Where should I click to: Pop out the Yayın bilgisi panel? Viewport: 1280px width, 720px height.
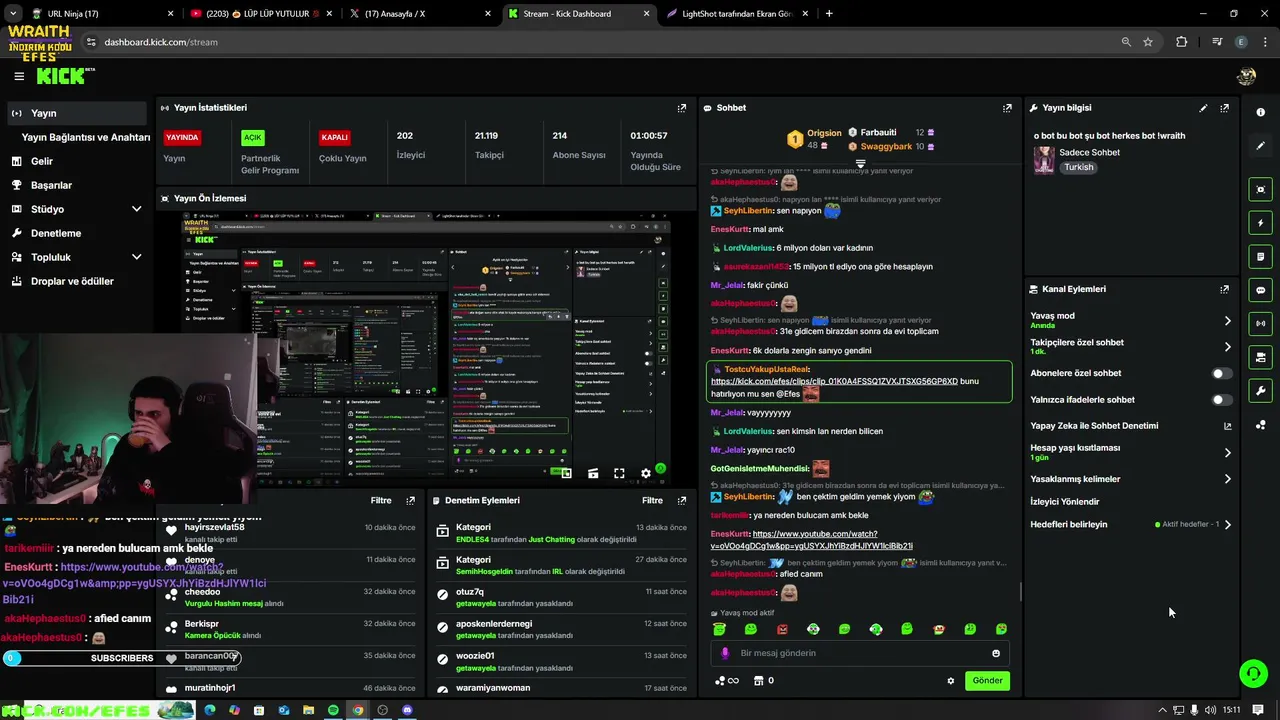pos(1224,108)
